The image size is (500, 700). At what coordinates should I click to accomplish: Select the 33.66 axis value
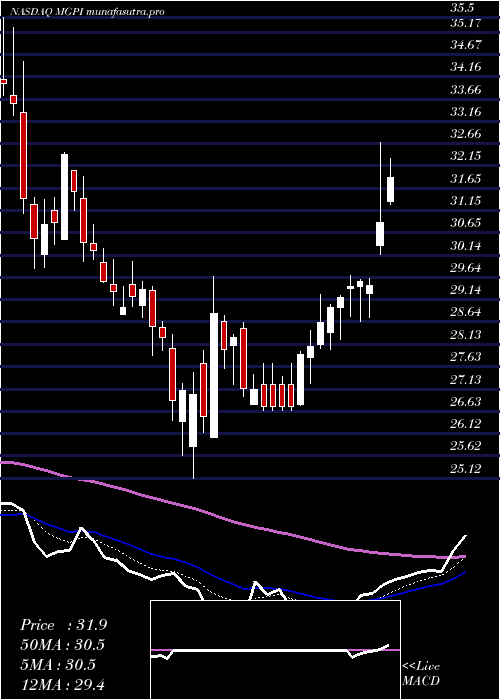point(466,90)
